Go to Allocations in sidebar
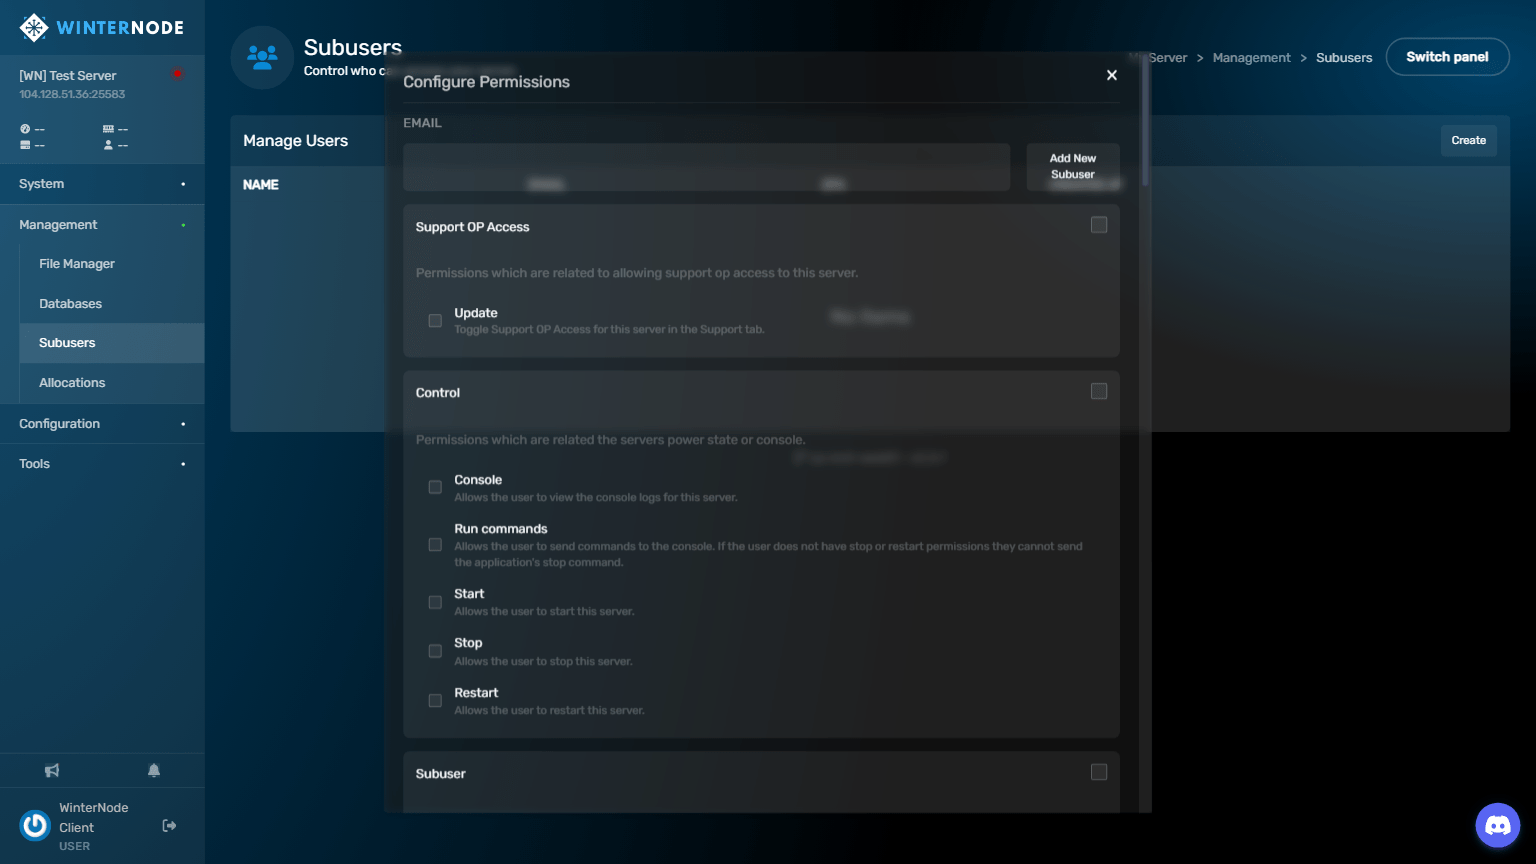 (x=72, y=383)
